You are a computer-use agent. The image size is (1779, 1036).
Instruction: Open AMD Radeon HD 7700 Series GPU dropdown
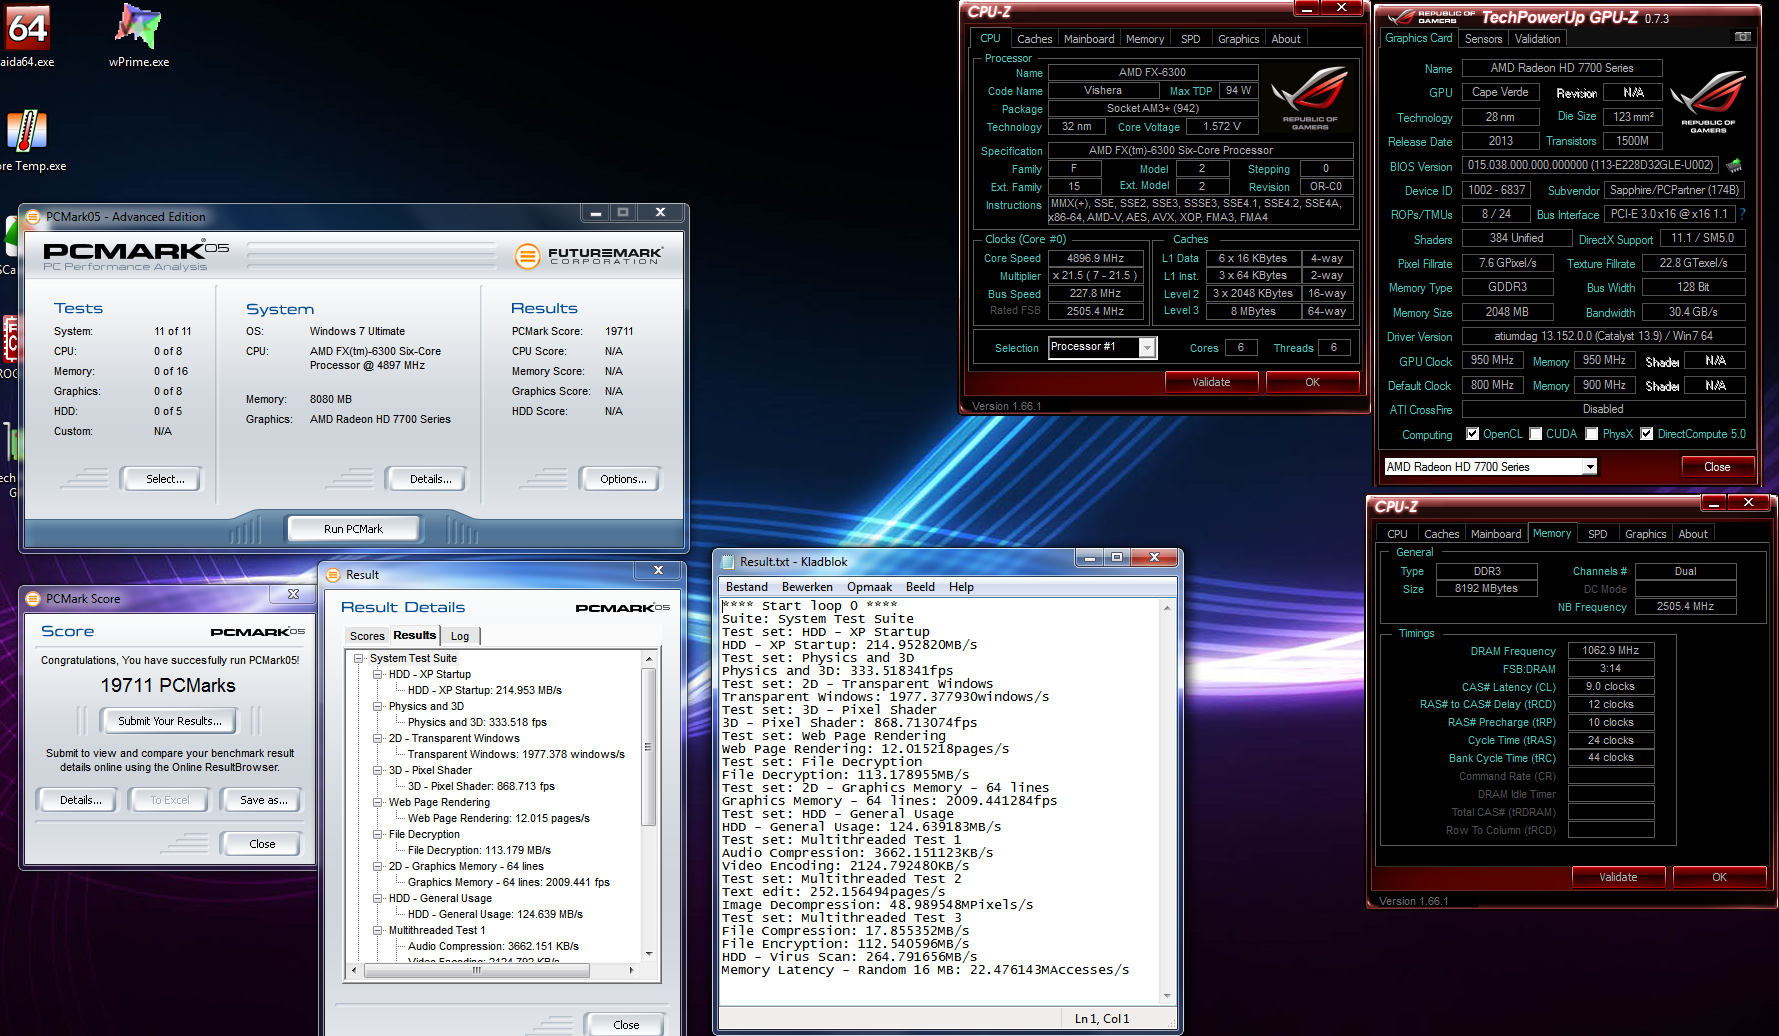pos(1589,467)
